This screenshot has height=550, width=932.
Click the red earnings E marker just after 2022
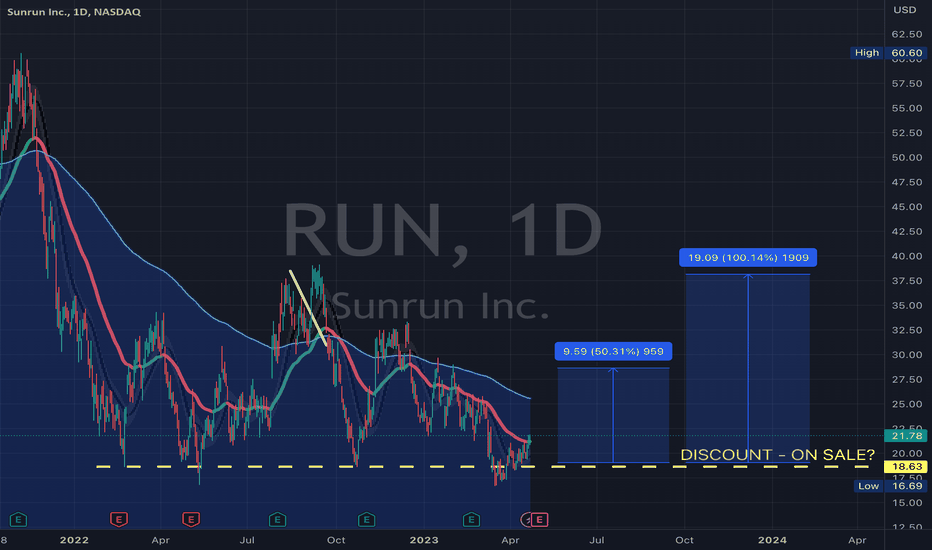(x=119, y=520)
